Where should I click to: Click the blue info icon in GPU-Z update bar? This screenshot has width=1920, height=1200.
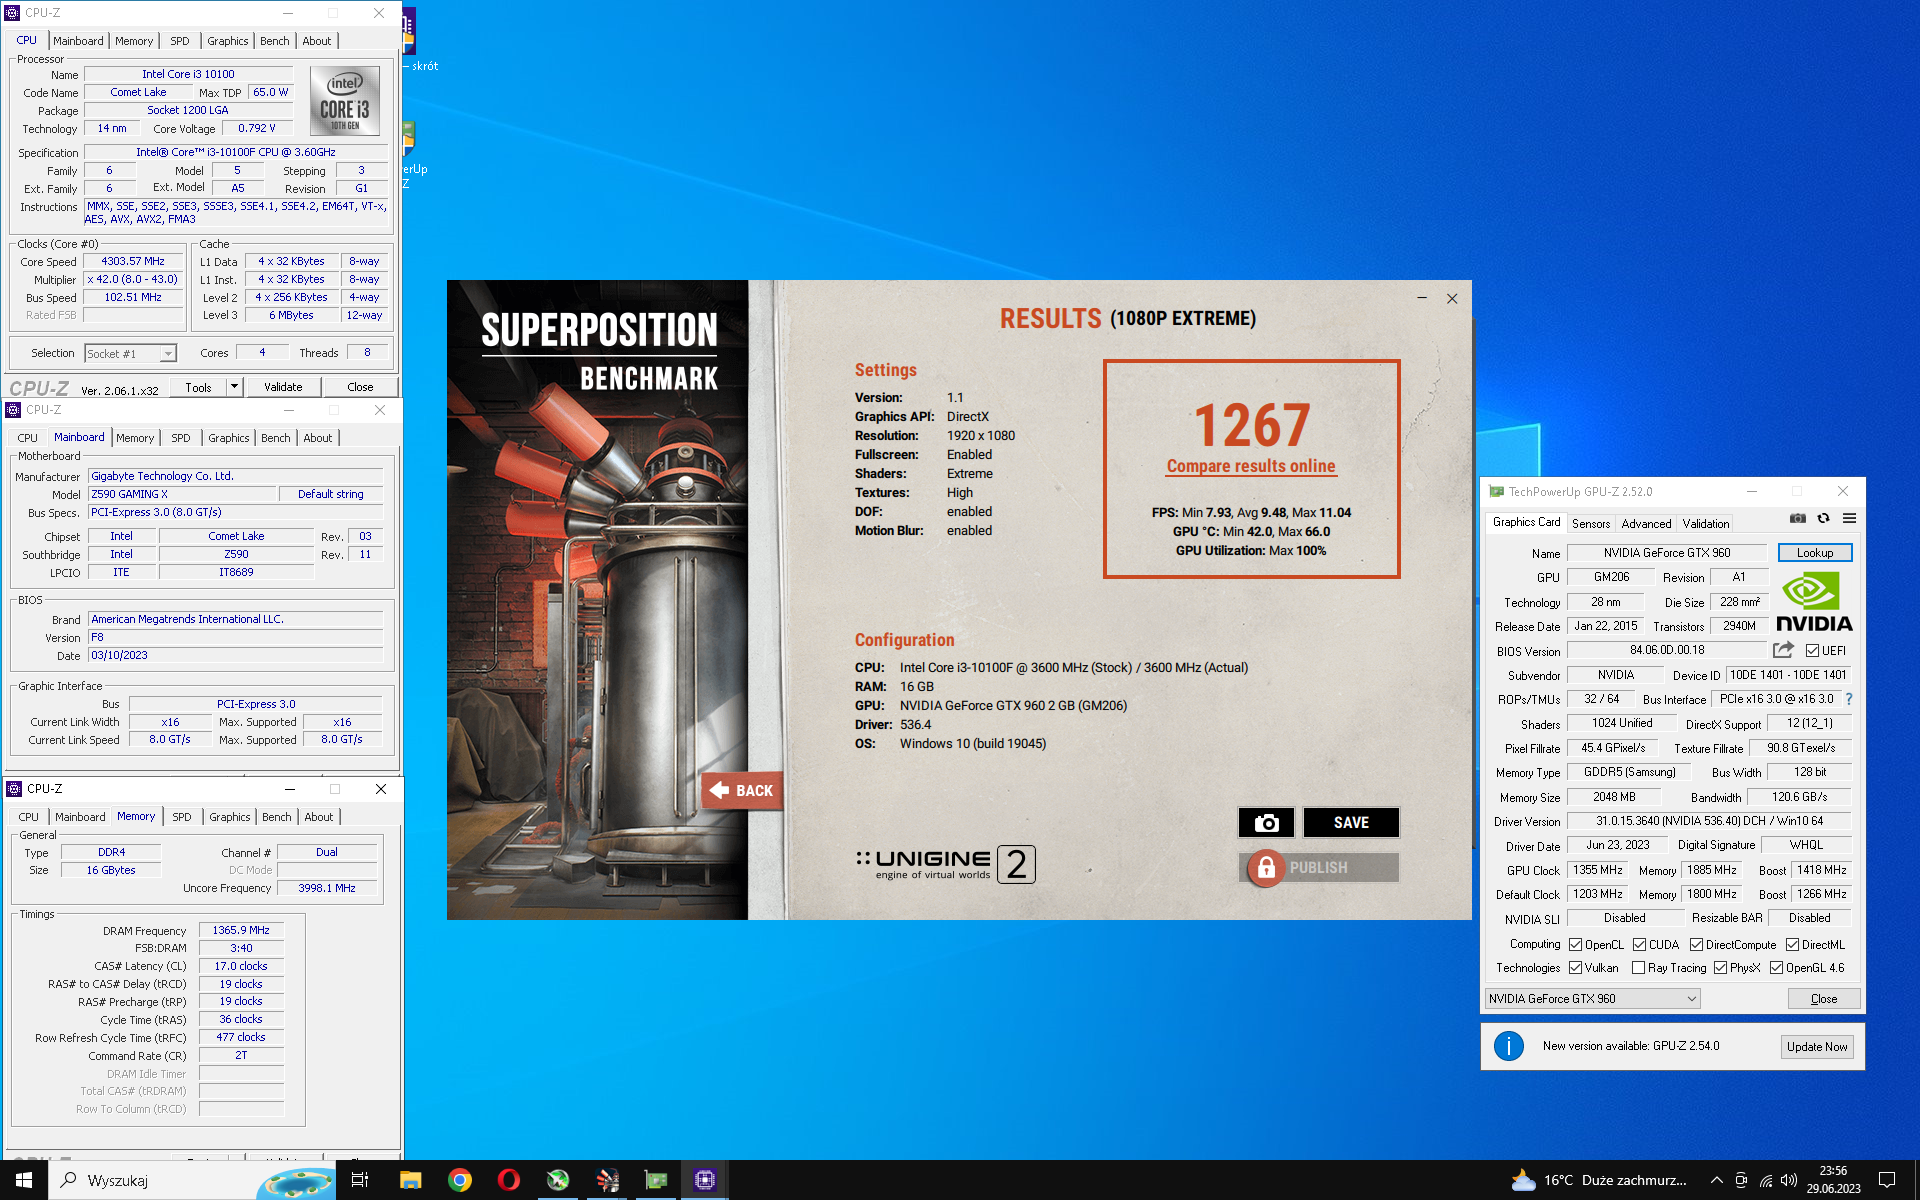[x=1508, y=1046]
